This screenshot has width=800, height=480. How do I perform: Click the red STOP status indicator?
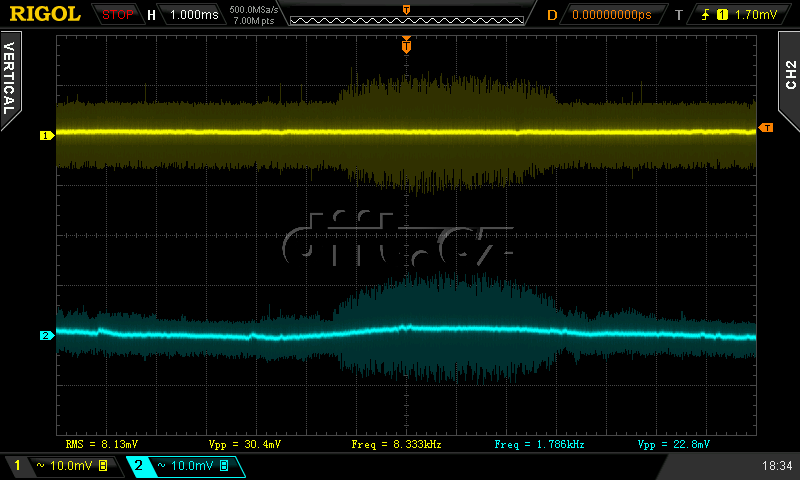(118, 15)
